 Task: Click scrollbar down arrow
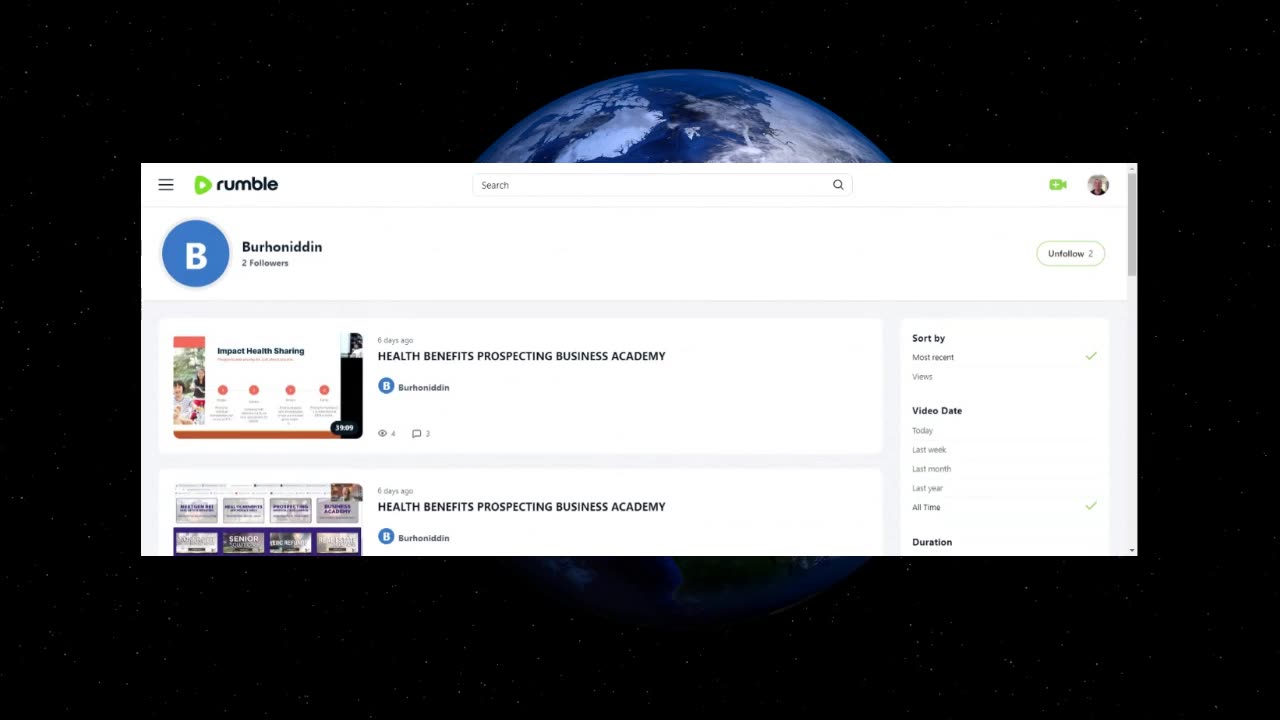pos(1132,551)
